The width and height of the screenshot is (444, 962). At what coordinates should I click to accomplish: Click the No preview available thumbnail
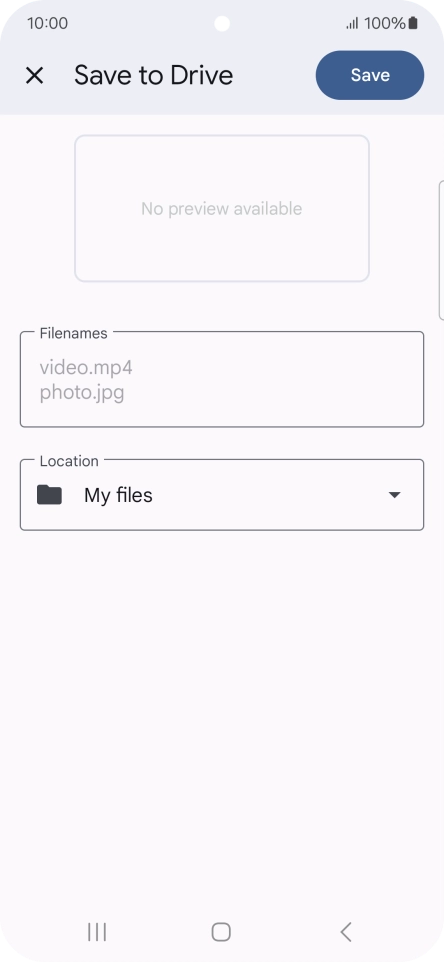pos(222,209)
